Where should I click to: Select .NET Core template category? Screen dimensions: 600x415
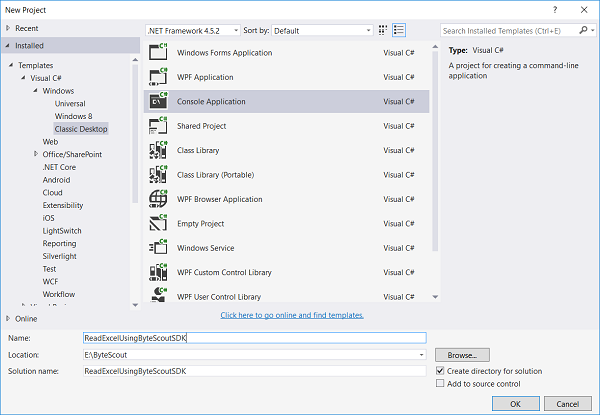click(59, 167)
